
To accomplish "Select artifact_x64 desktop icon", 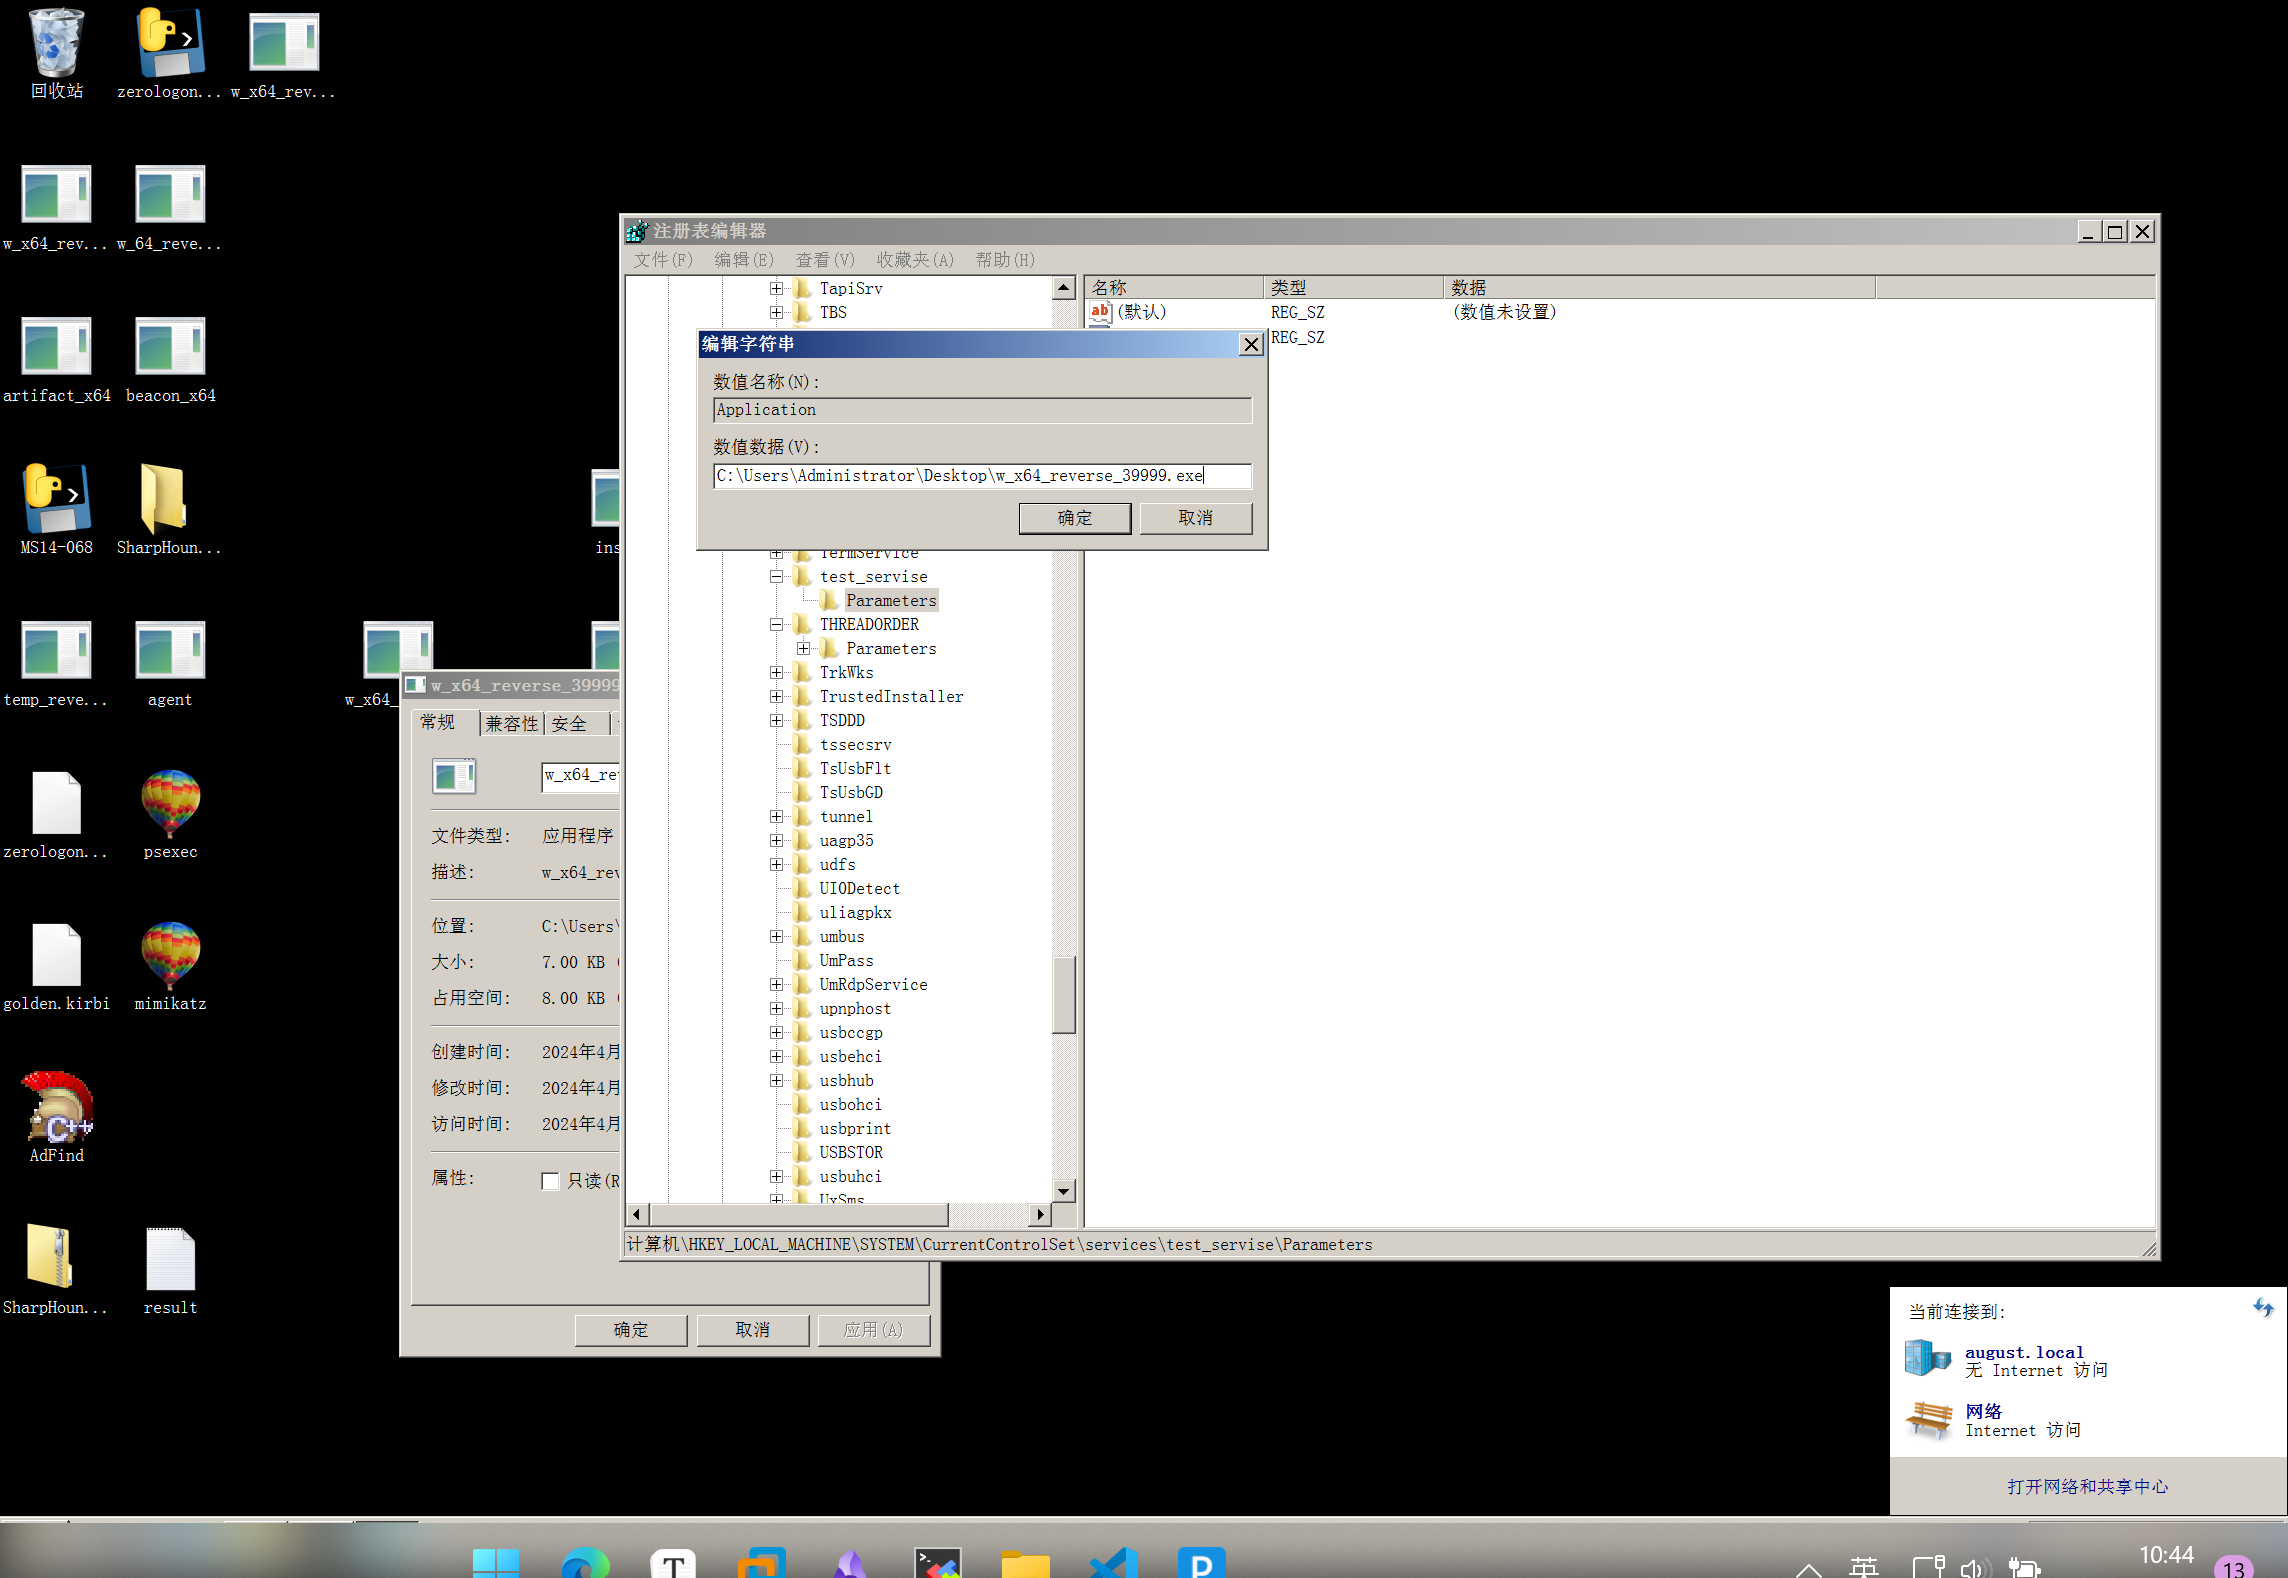I will 56,346.
